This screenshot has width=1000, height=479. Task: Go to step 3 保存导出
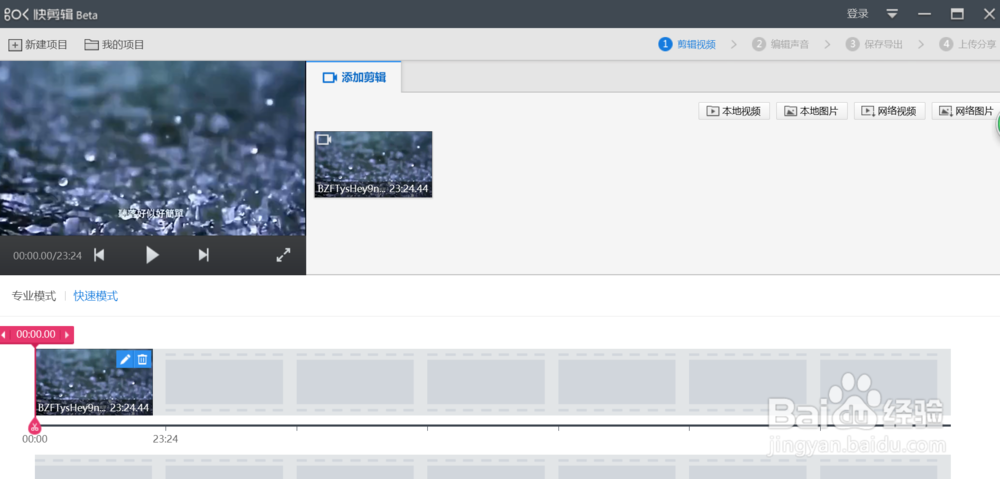[874, 44]
